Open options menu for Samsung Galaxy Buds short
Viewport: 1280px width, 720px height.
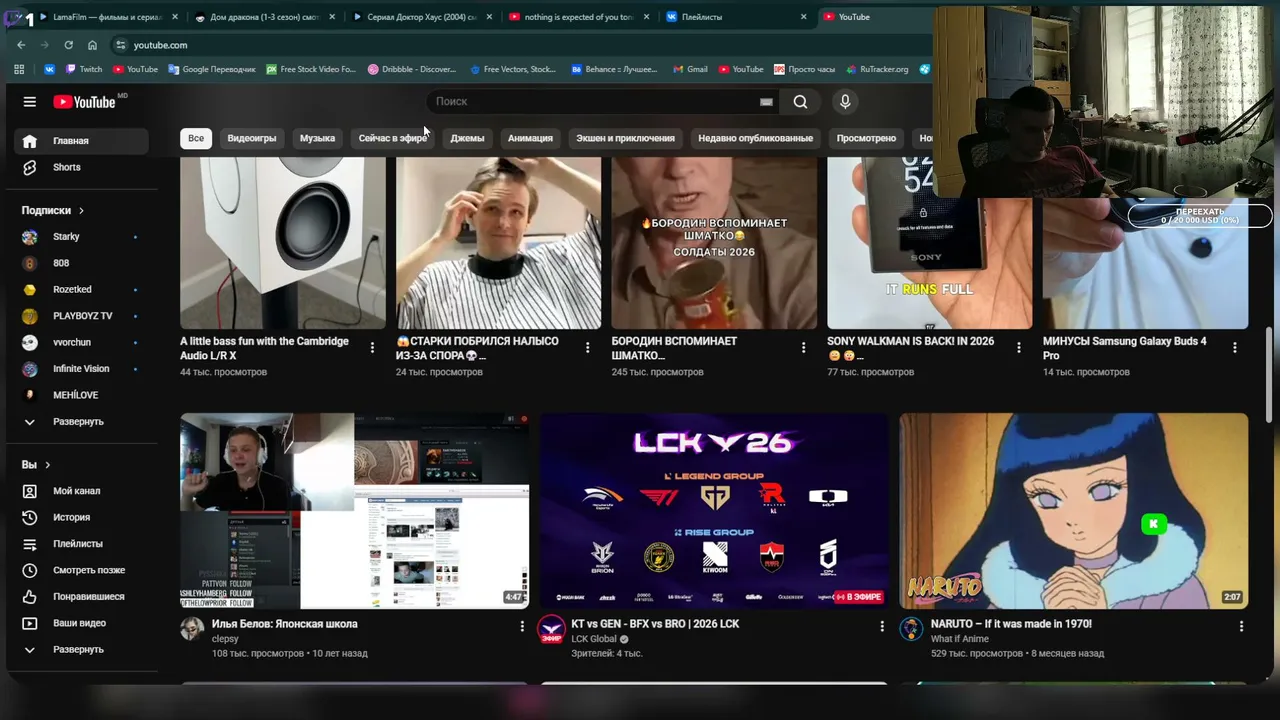[1235, 348]
